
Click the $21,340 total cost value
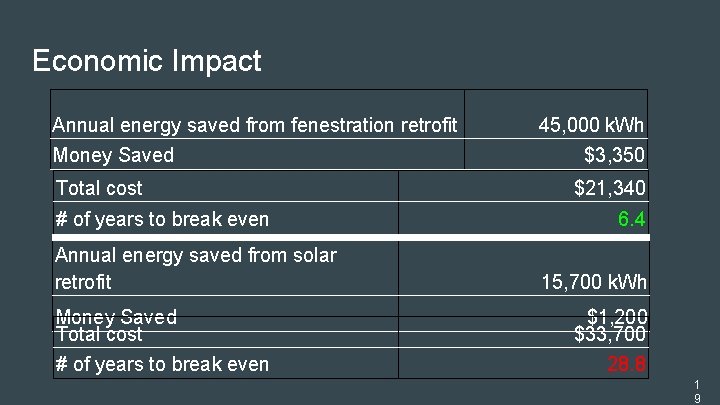coord(609,188)
